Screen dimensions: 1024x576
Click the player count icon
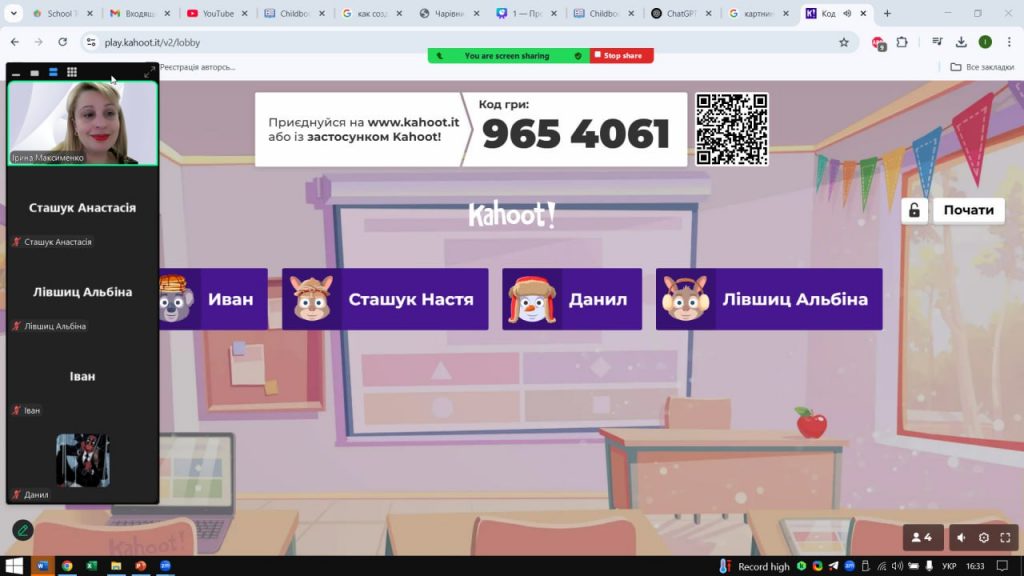[x=922, y=538]
